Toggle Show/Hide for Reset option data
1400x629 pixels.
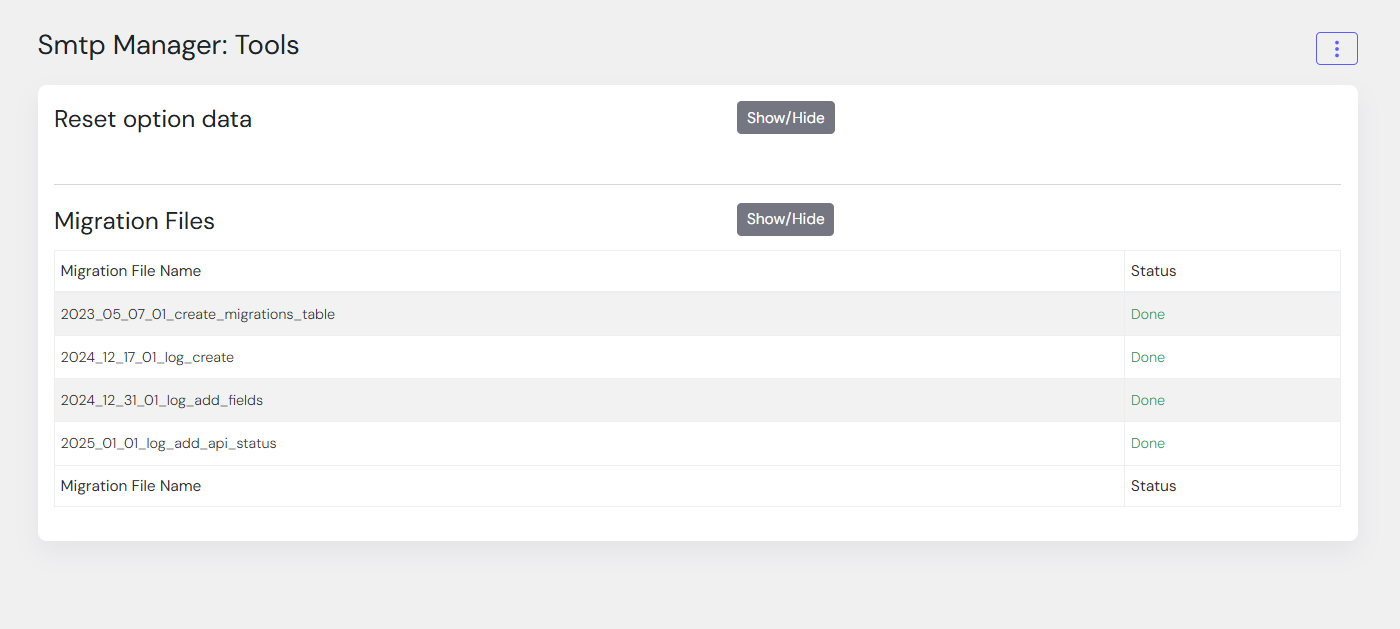(x=785, y=118)
